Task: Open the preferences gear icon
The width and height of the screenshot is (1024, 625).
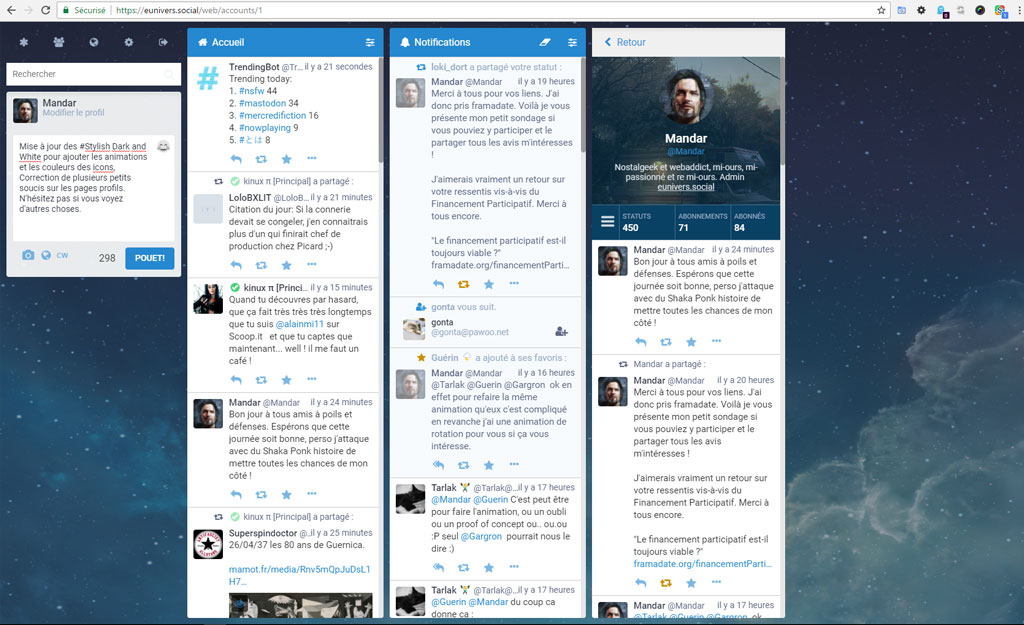Action: (127, 42)
